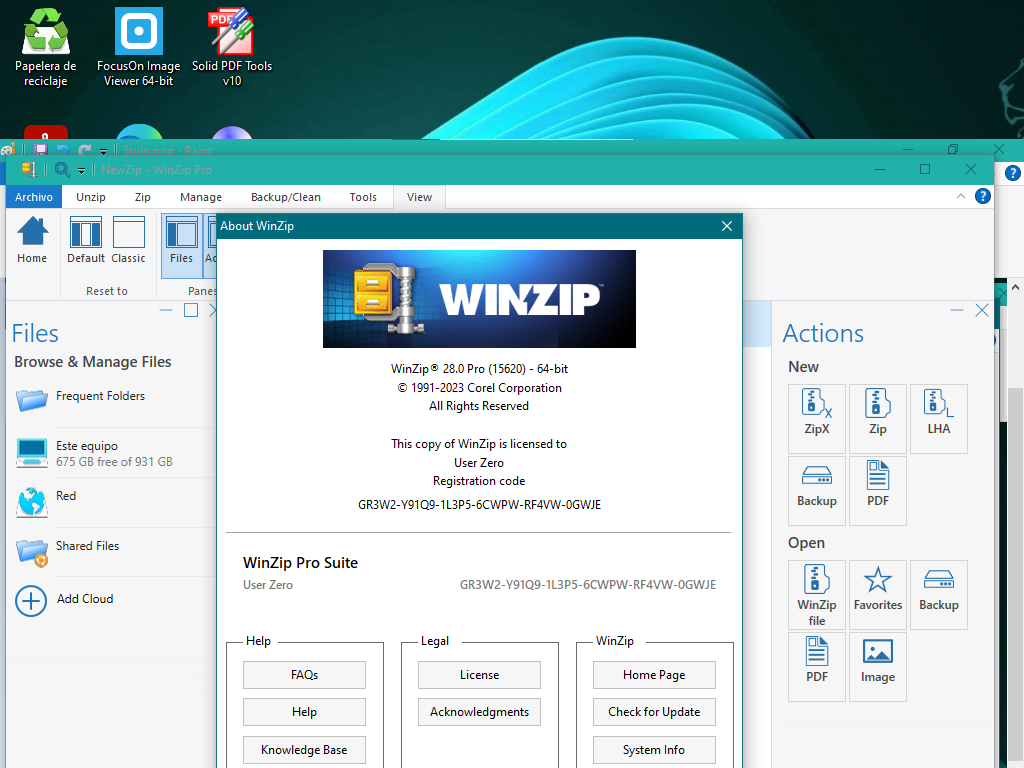The height and width of the screenshot is (768, 1024).
Task: Click the WinZip Pro Suite heading
Action: [300, 563]
